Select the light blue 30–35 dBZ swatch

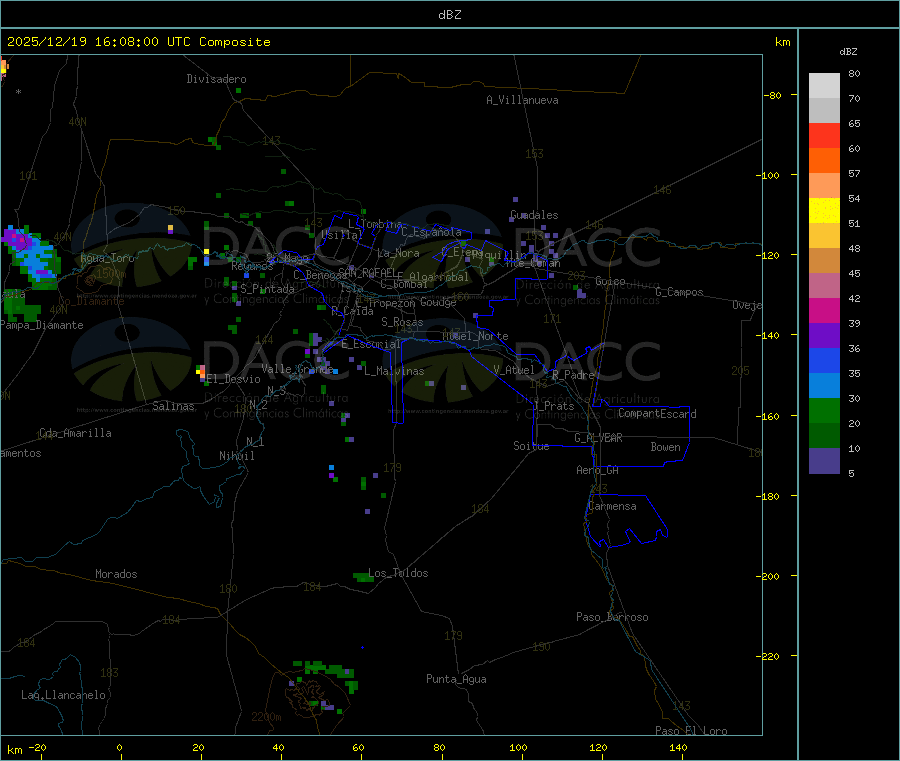point(824,386)
